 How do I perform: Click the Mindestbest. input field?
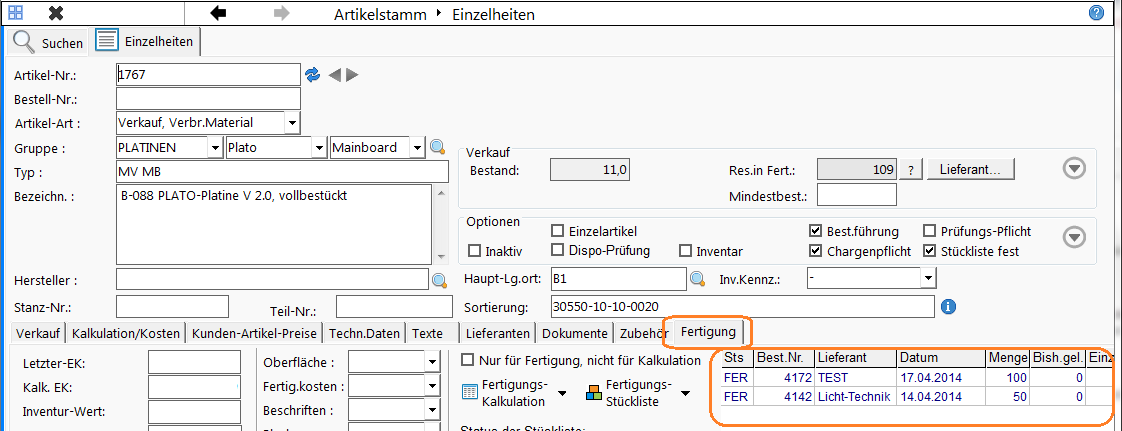tap(857, 195)
